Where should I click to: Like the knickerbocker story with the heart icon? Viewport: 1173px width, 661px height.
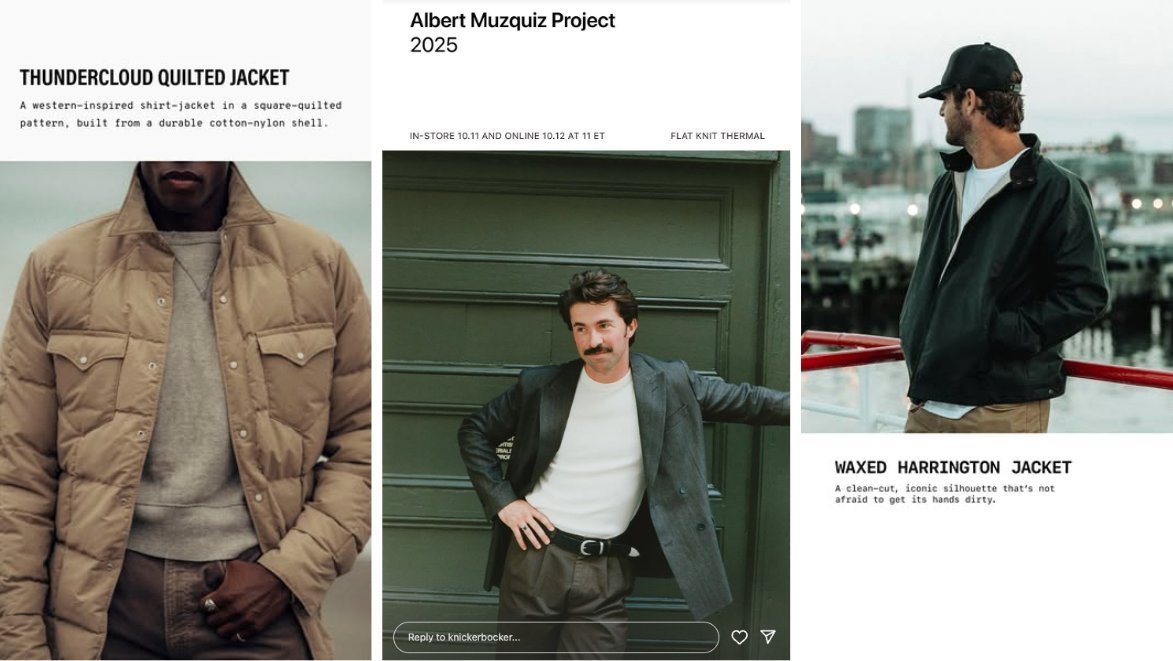coord(739,637)
